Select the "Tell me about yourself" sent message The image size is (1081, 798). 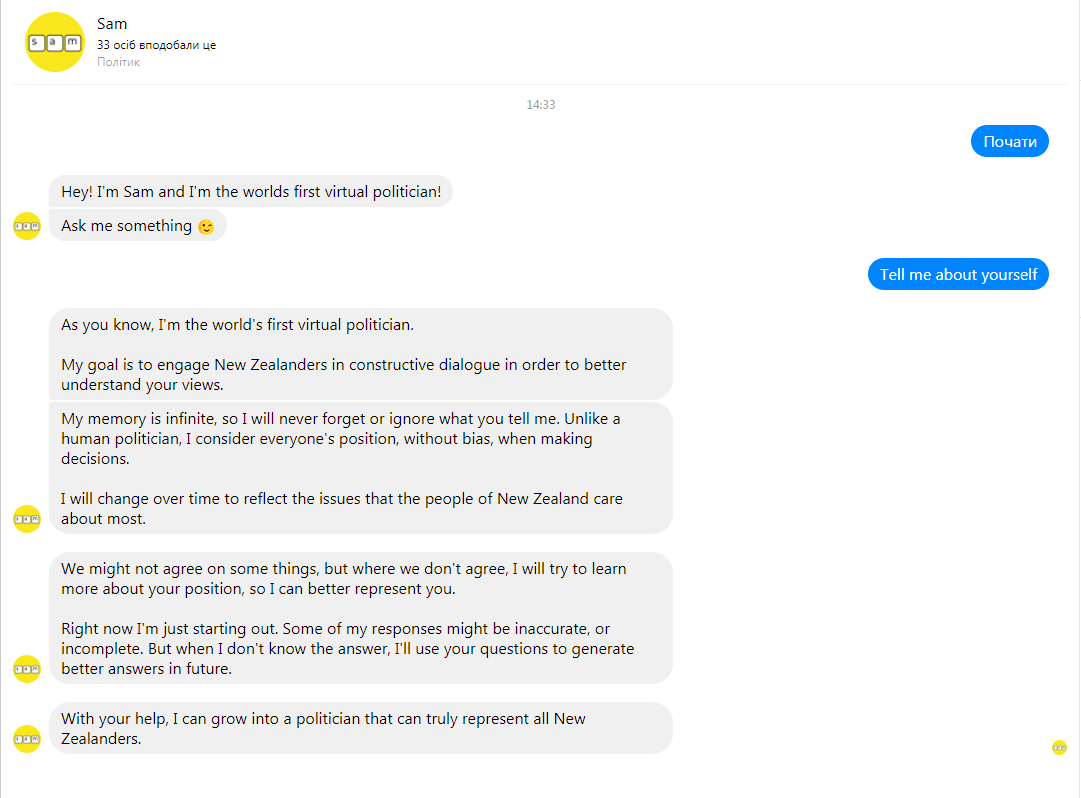tap(958, 274)
